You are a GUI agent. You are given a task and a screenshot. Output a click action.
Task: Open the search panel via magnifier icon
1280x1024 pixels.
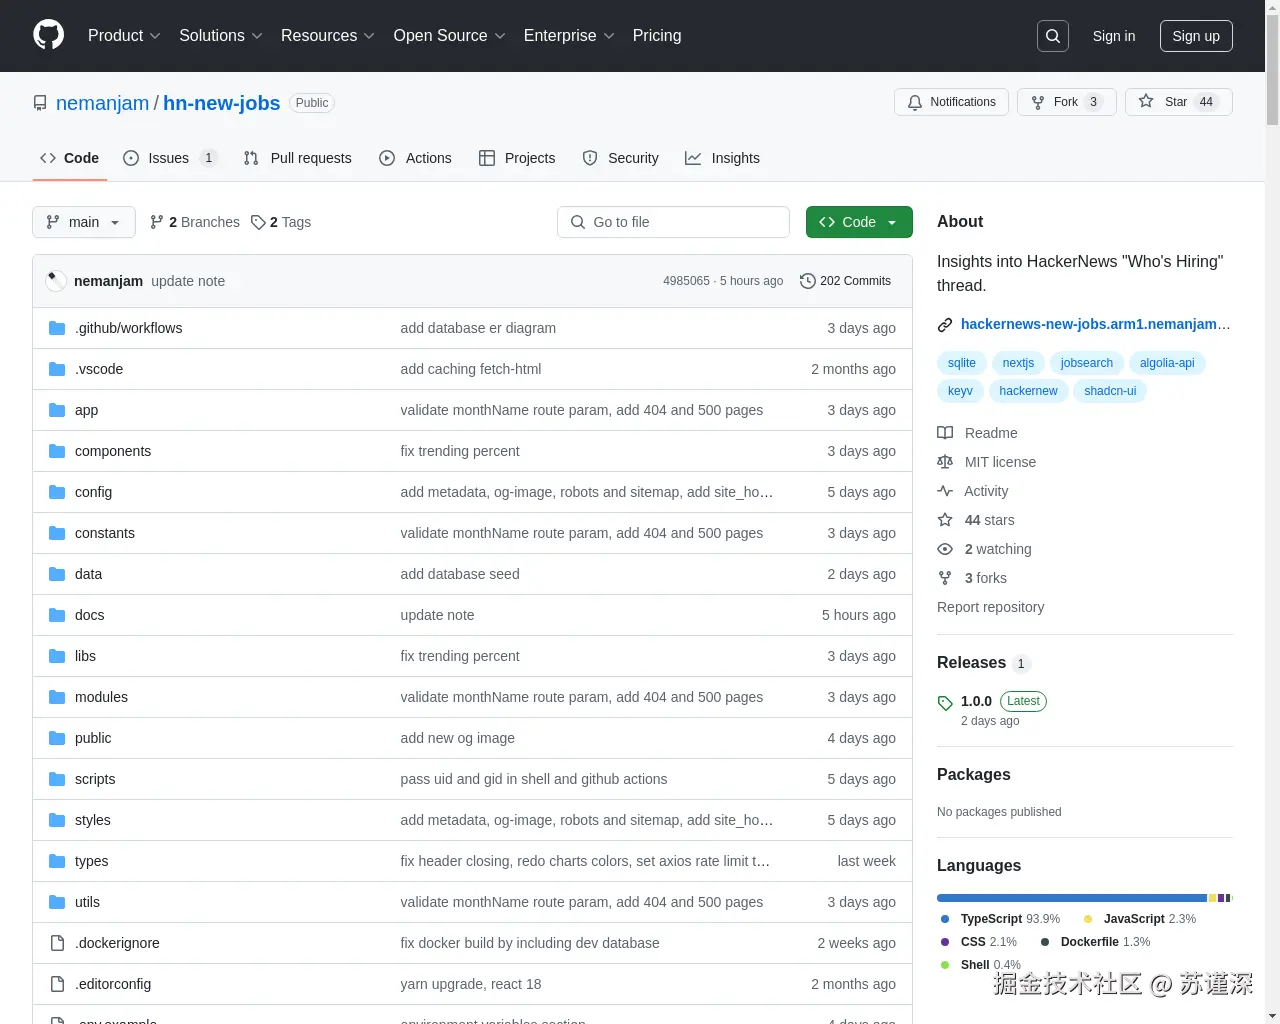(1052, 35)
